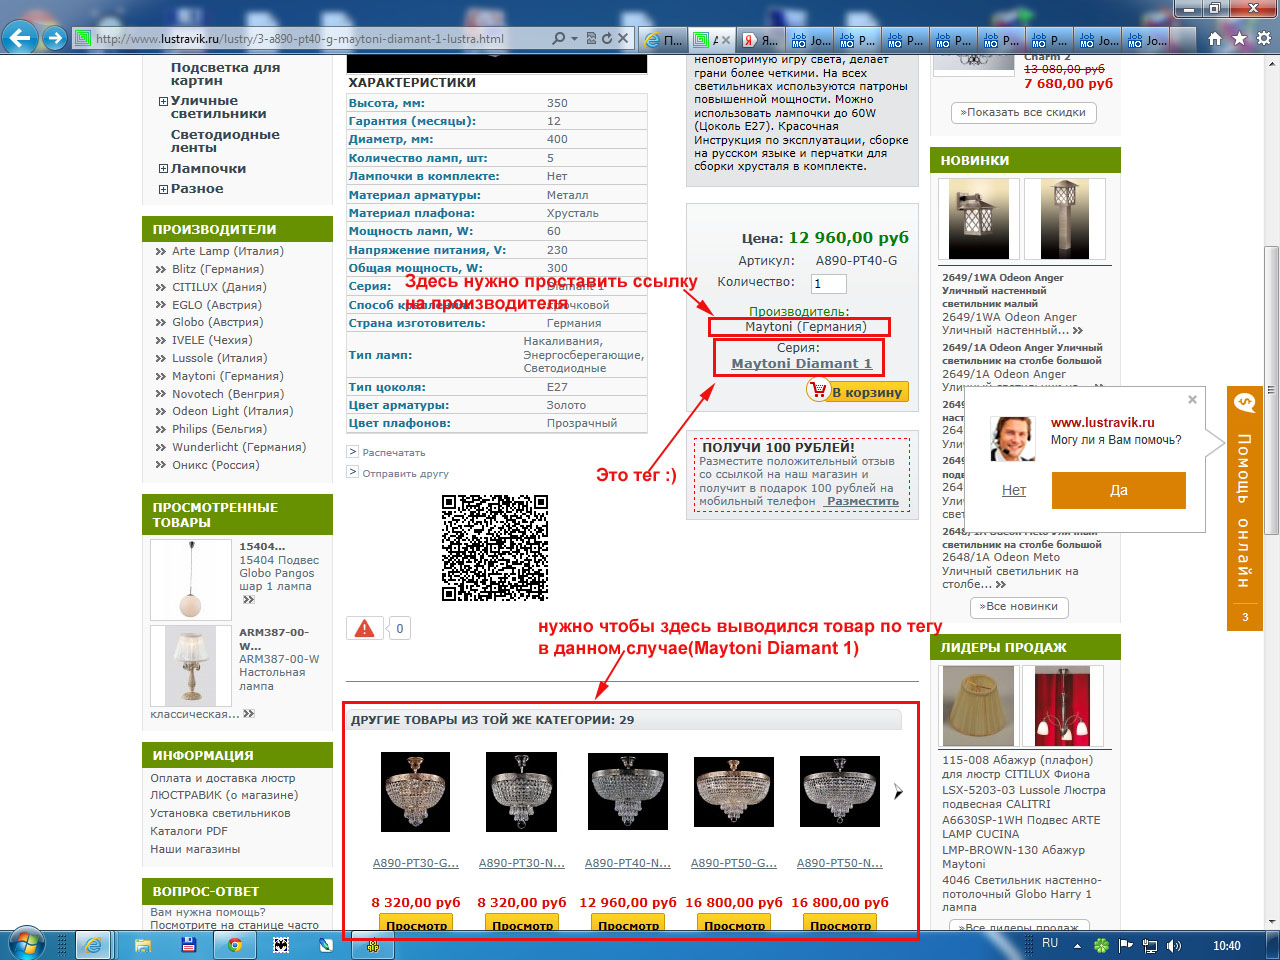Open the 'Помощь онлайн' side tab

pos(1245,509)
